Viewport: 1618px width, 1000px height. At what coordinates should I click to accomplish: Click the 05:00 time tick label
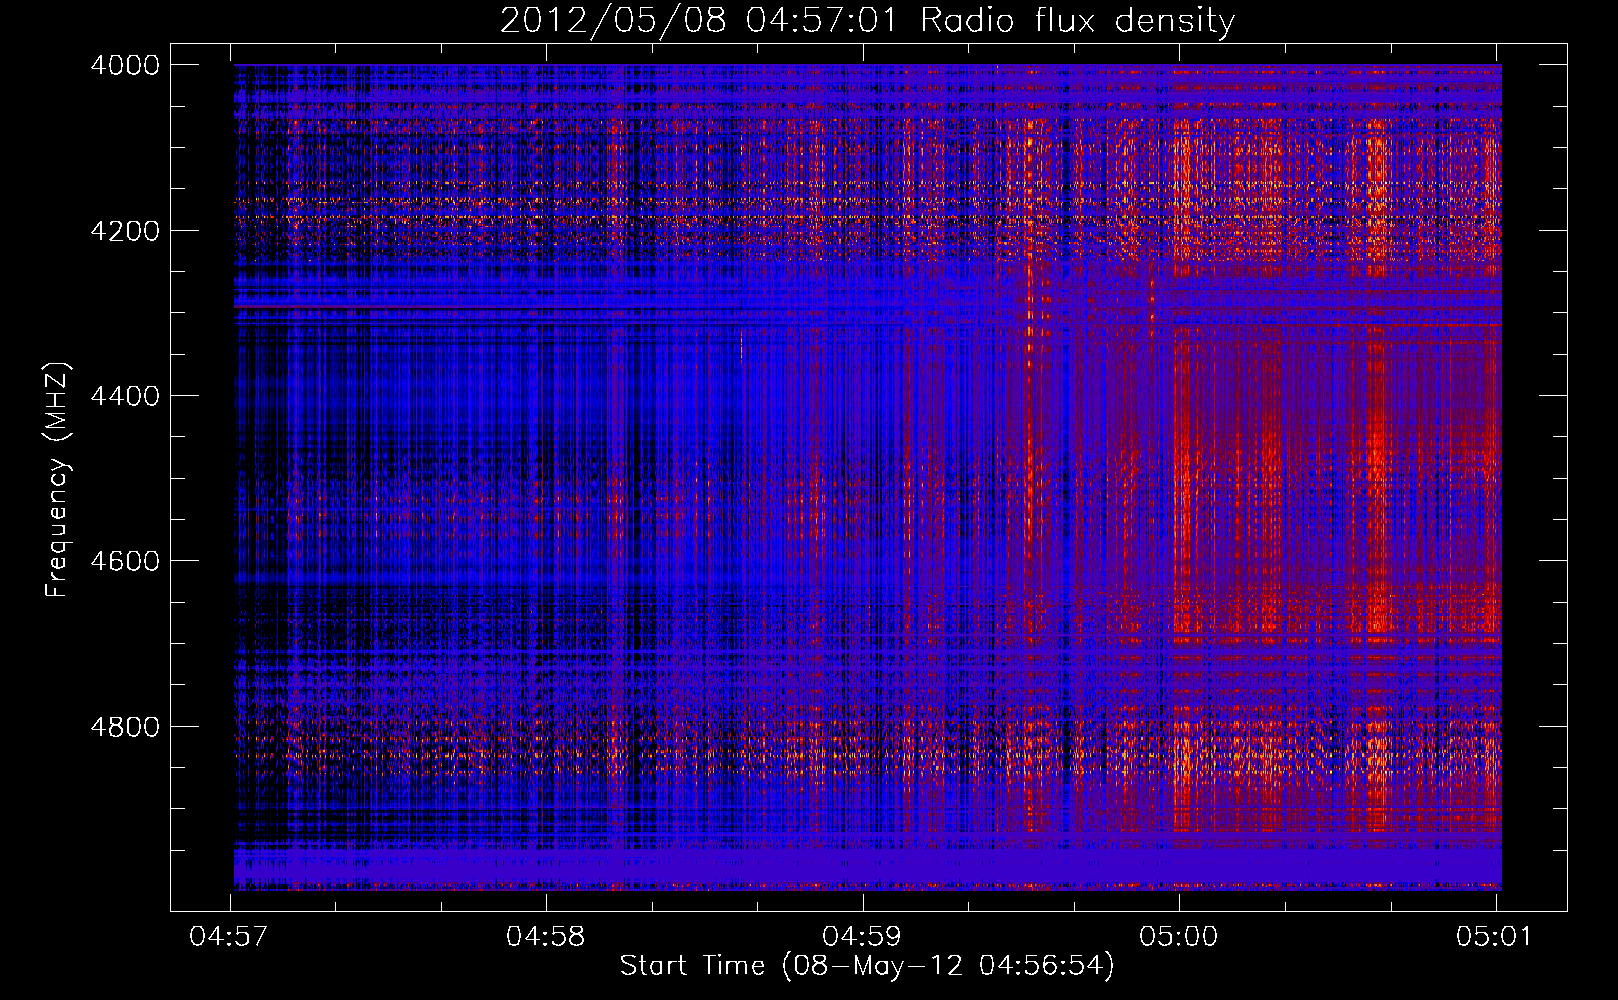click(1179, 937)
